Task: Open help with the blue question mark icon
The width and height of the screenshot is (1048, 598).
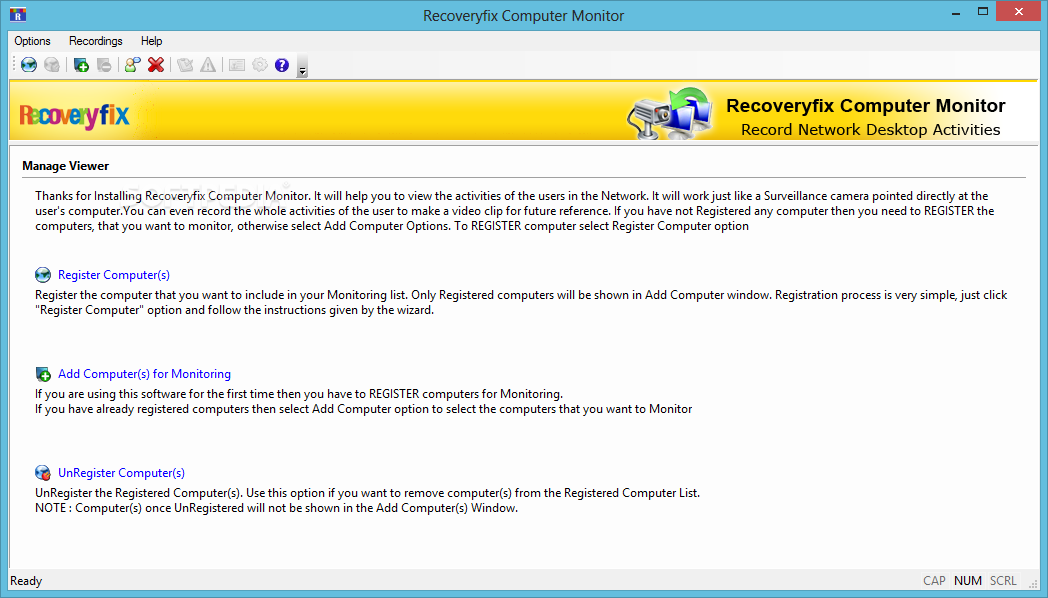Action: pyautogui.click(x=282, y=65)
